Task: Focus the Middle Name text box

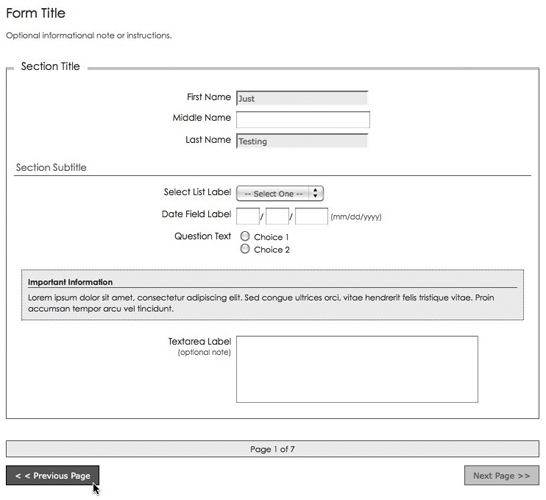Action: coord(303,120)
